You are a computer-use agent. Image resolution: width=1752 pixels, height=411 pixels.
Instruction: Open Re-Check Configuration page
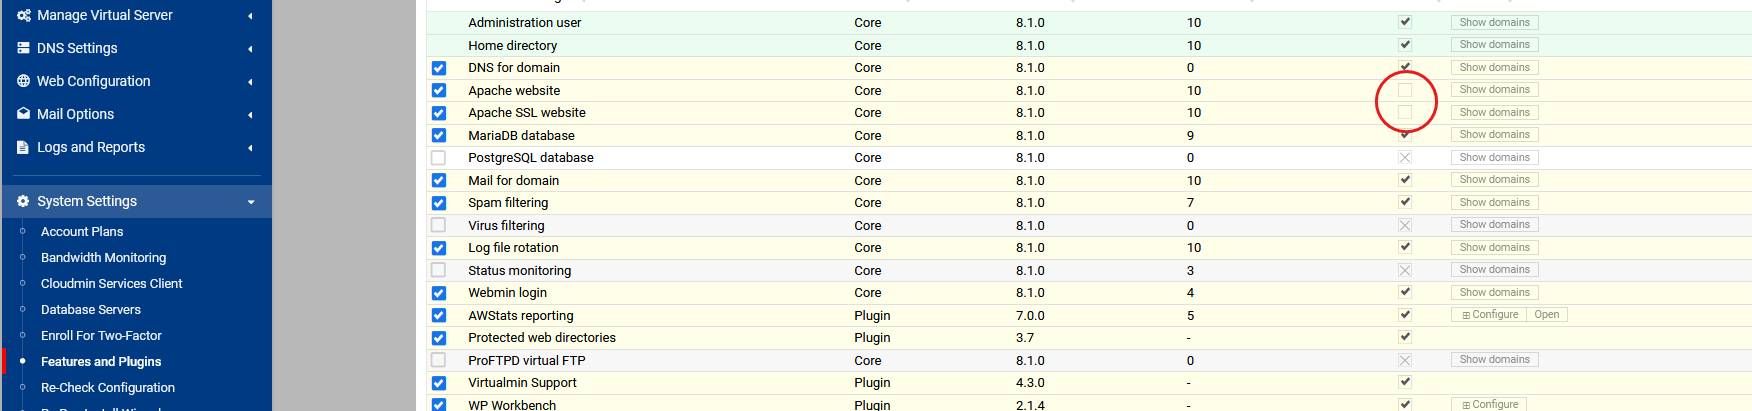coord(108,387)
